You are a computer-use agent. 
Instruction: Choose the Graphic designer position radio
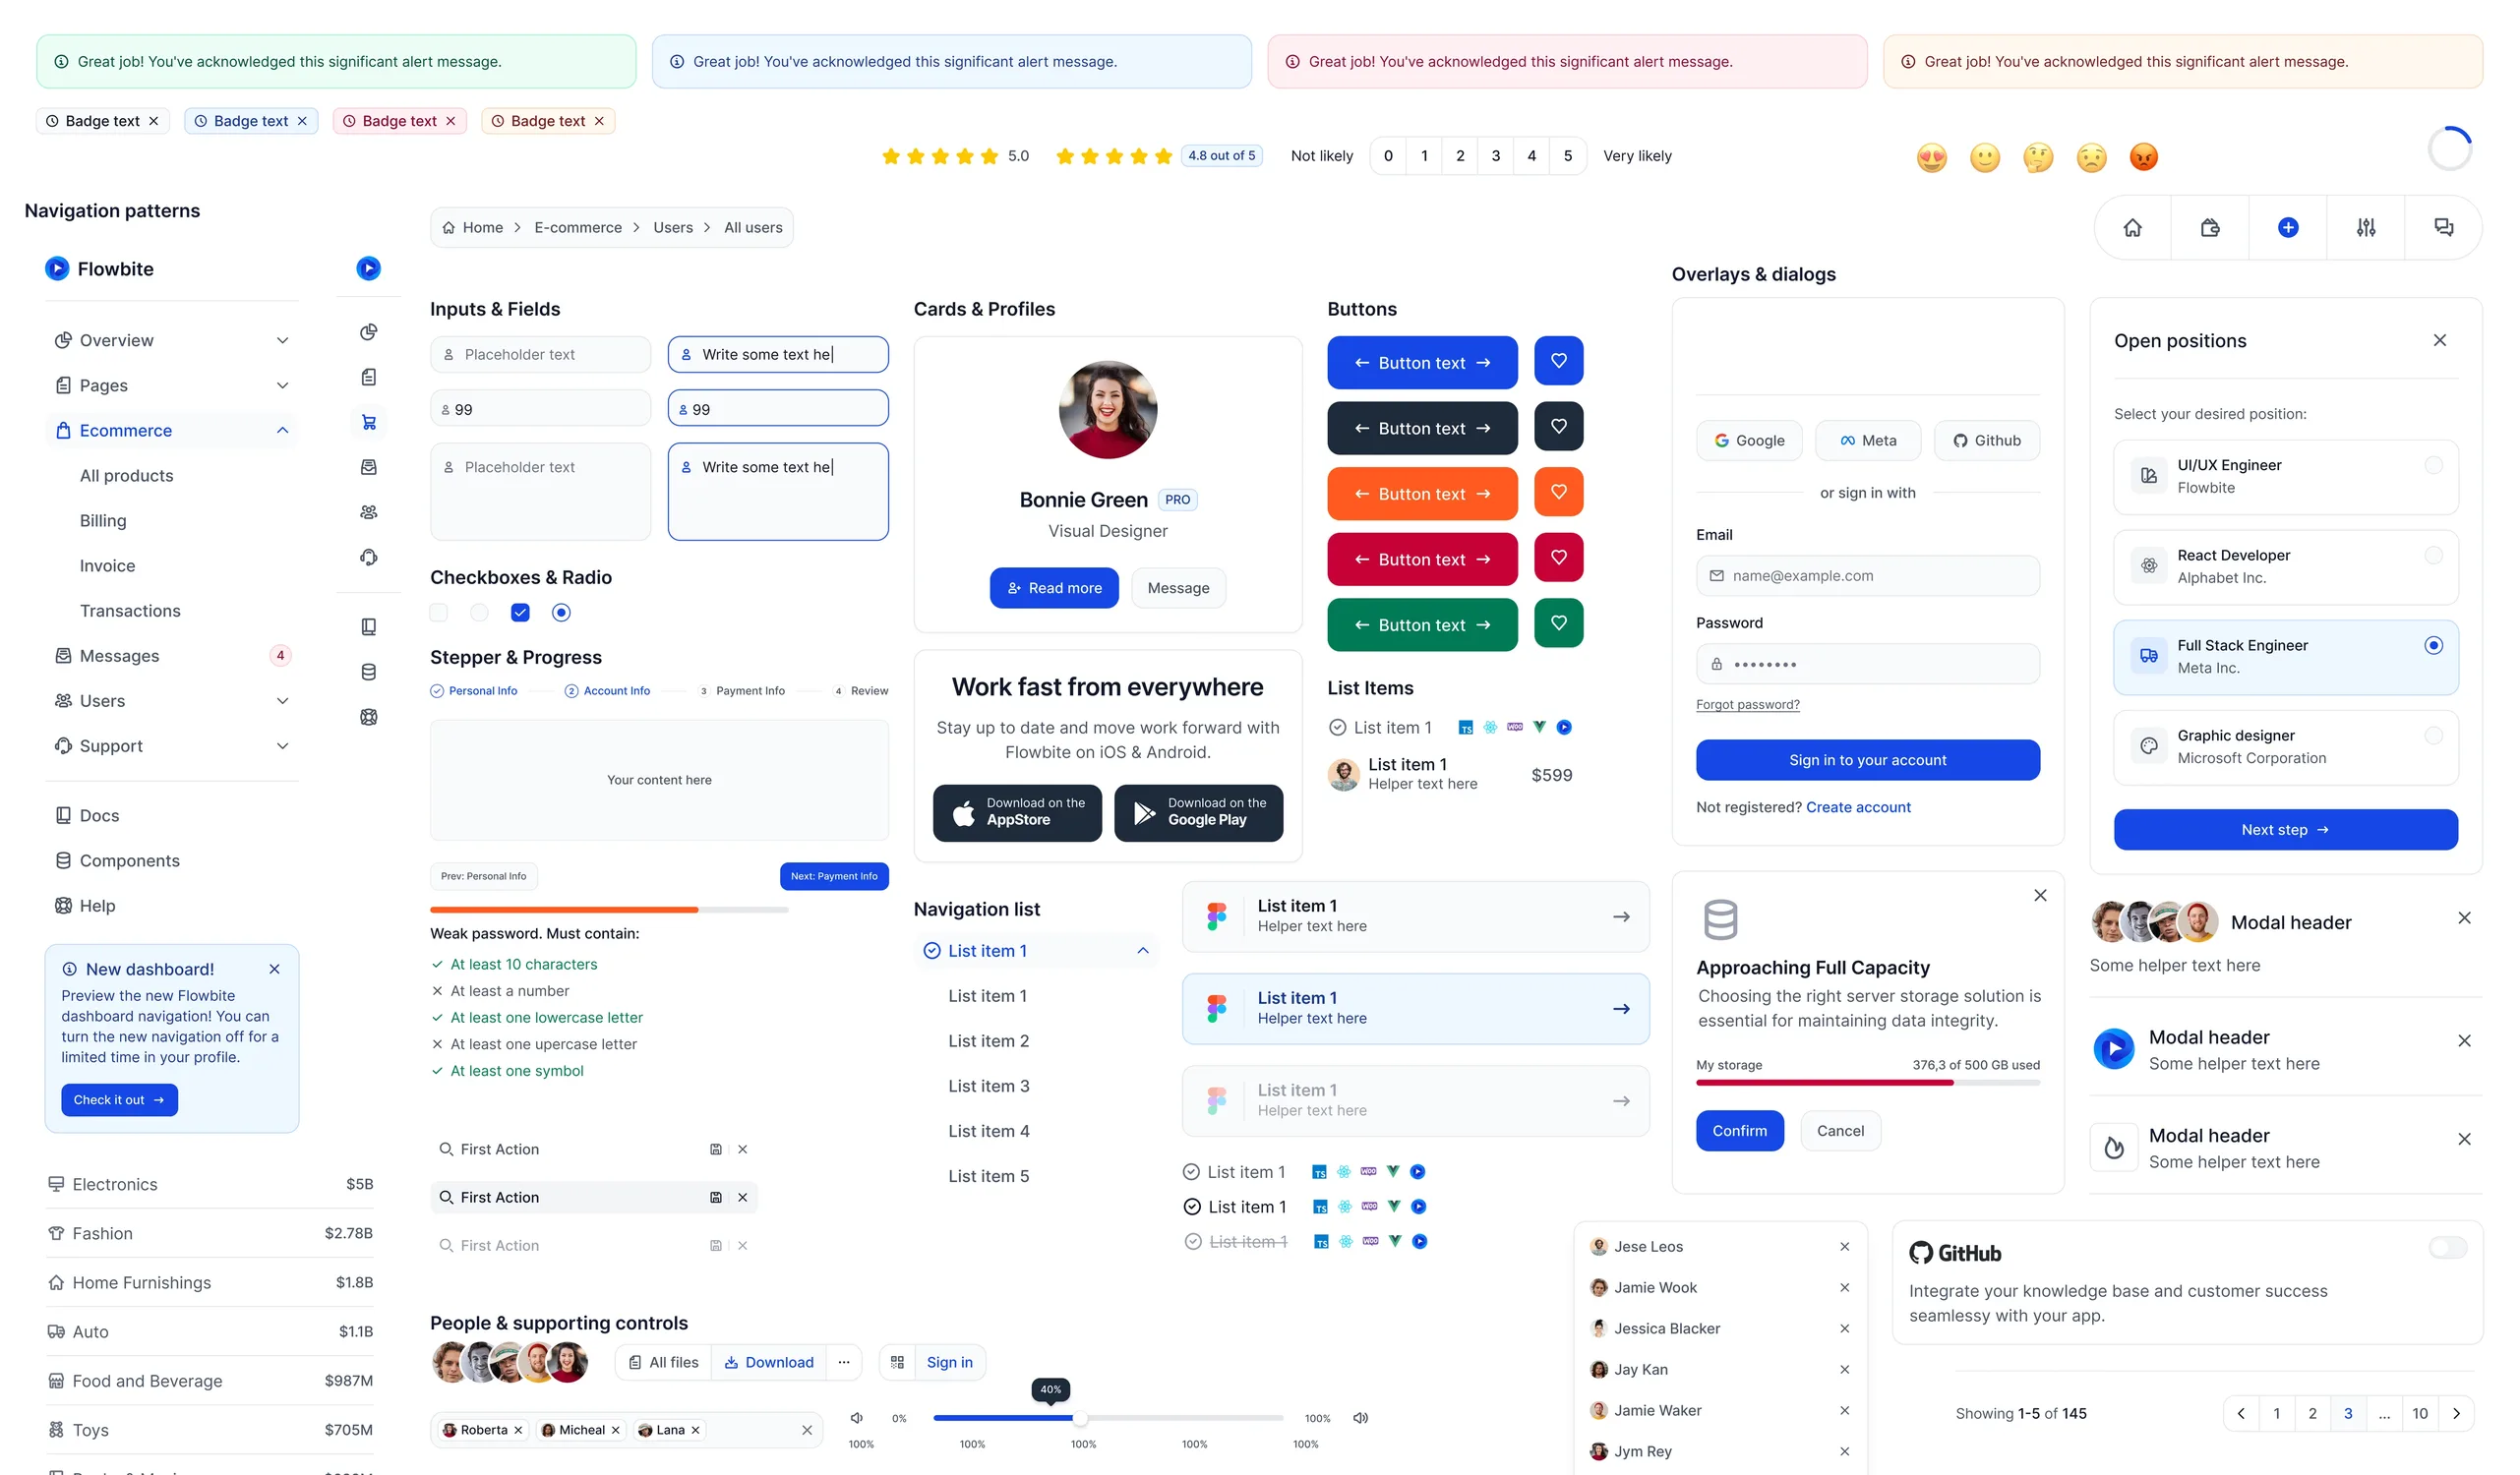click(2434, 735)
